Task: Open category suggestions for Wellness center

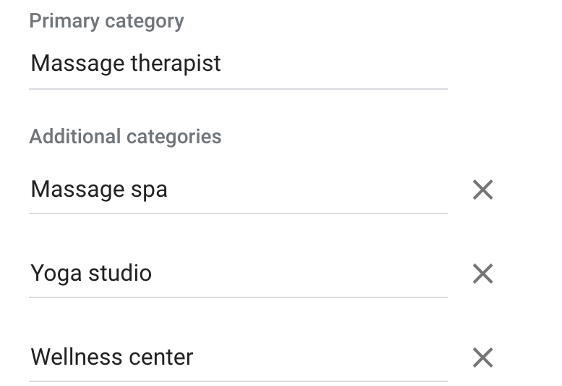Action: click(238, 357)
